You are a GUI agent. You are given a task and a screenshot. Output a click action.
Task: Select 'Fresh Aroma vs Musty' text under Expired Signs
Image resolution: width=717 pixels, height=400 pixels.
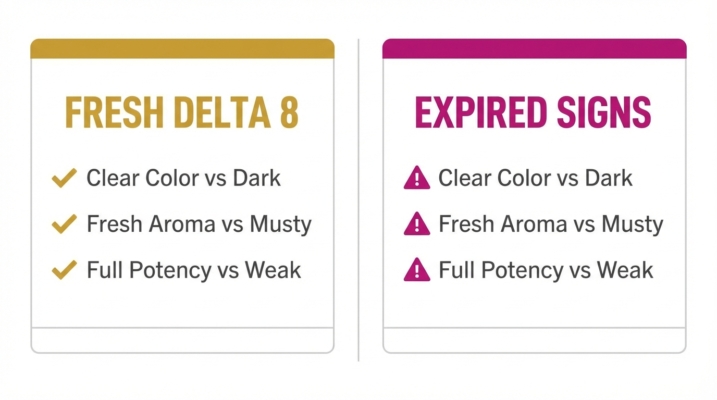click(550, 224)
